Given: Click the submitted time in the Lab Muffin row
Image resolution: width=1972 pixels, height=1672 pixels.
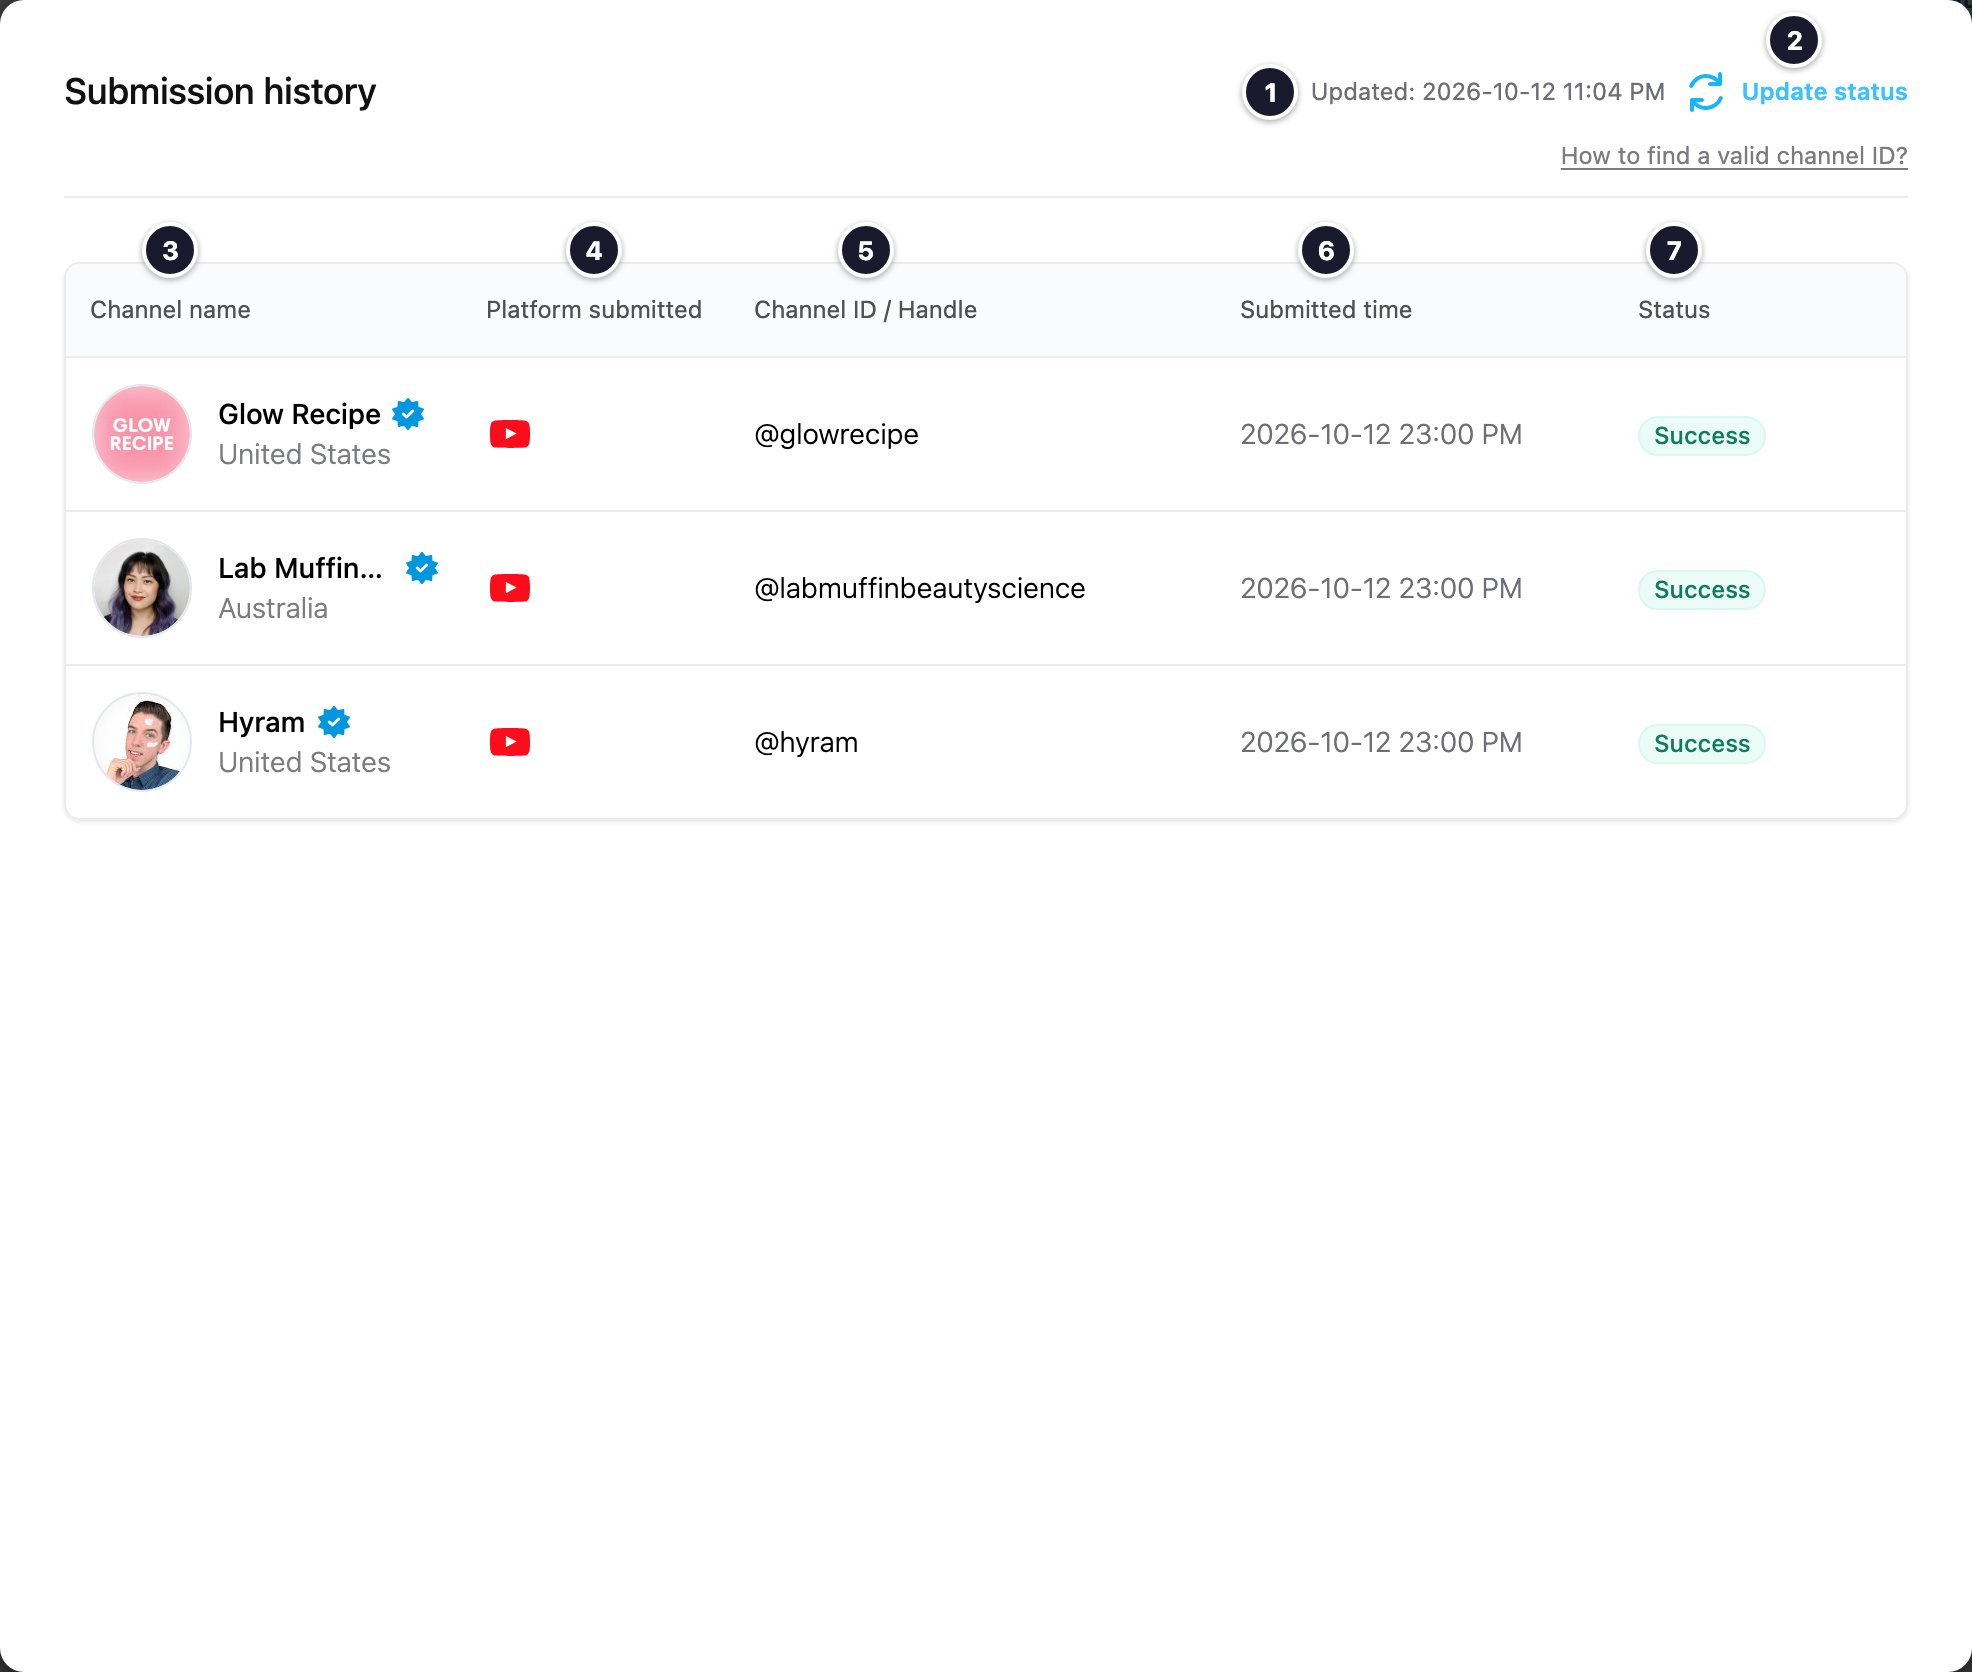Looking at the screenshot, I should (x=1381, y=588).
